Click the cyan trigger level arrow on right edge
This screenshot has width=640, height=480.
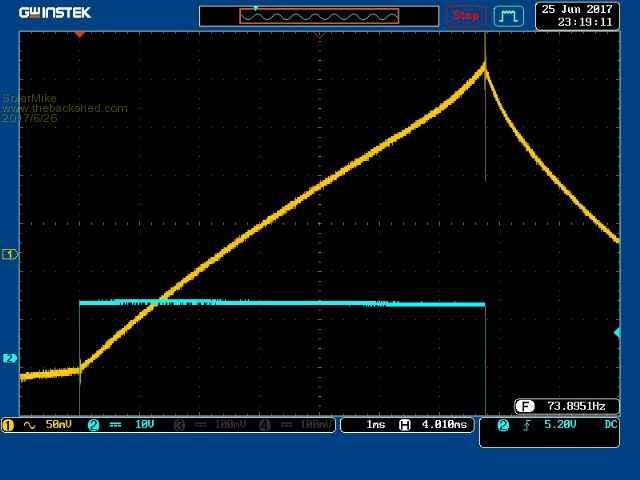tap(616, 332)
